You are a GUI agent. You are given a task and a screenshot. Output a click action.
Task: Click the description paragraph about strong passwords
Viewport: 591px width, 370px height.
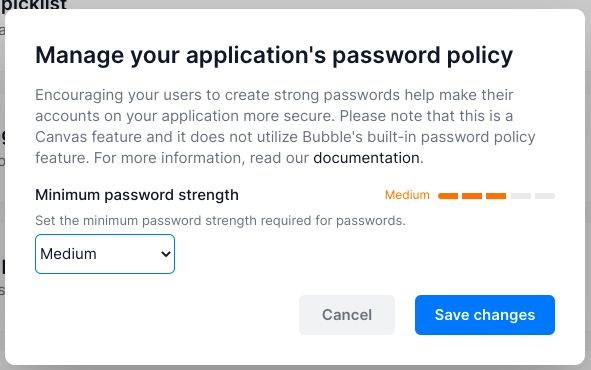[285, 126]
